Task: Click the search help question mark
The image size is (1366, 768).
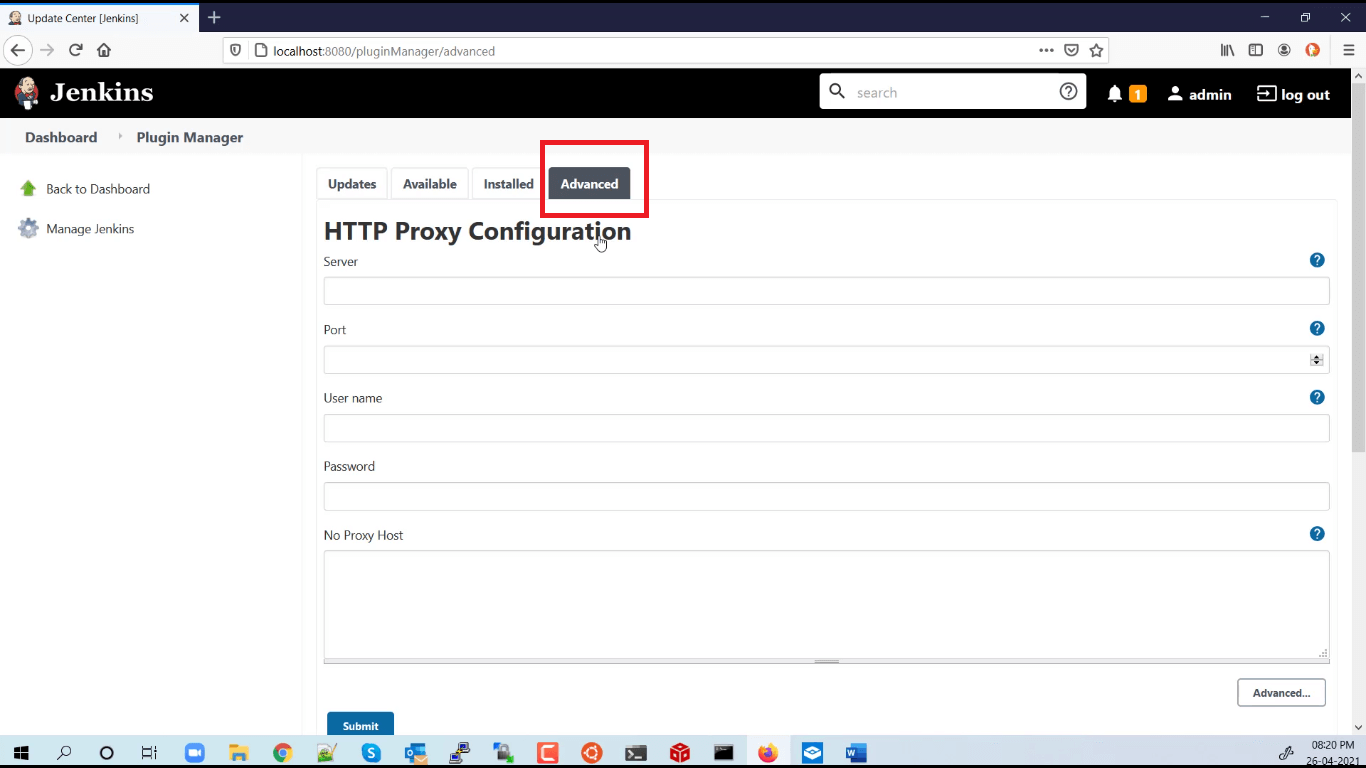Action: click(x=1067, y=91)
